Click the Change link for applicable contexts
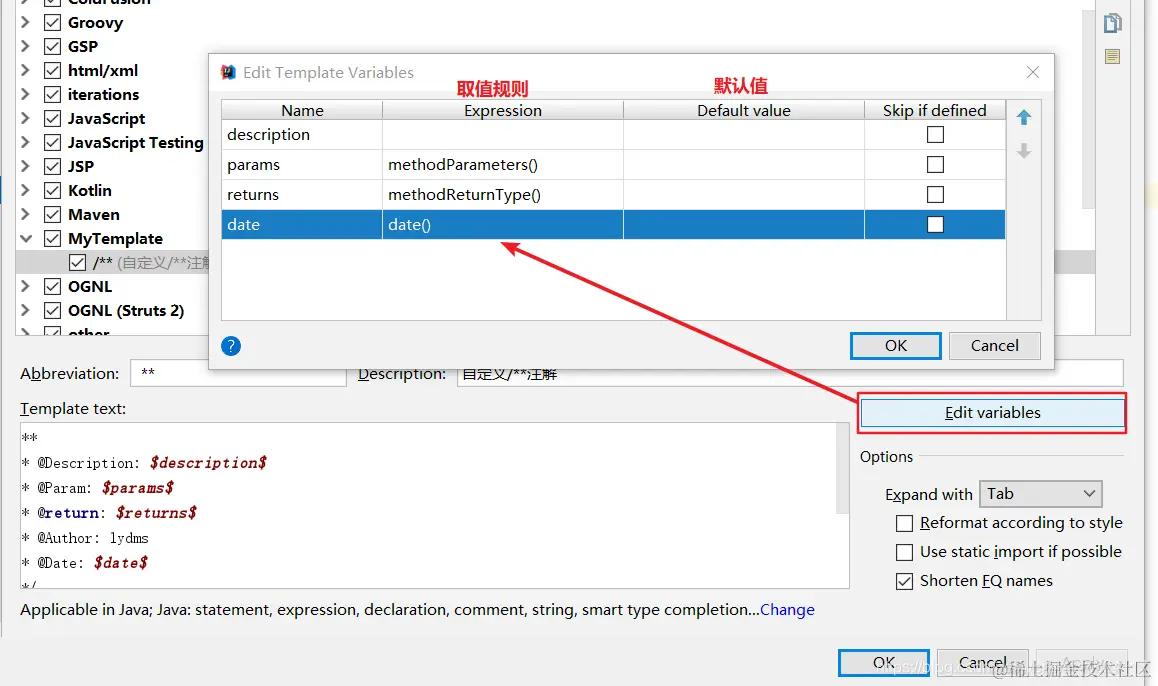 787,609
